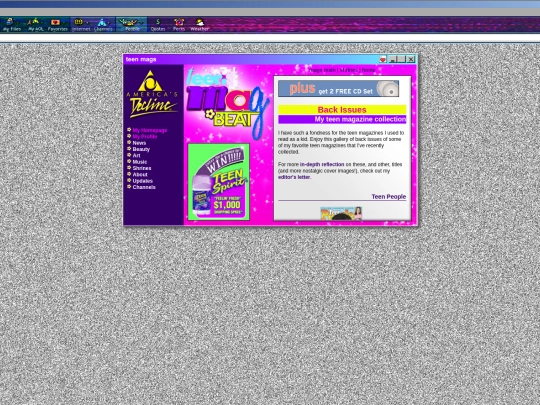Open My Homepage sidebar link
Viewport: 540px width, 405px height.
coord(150,130)
